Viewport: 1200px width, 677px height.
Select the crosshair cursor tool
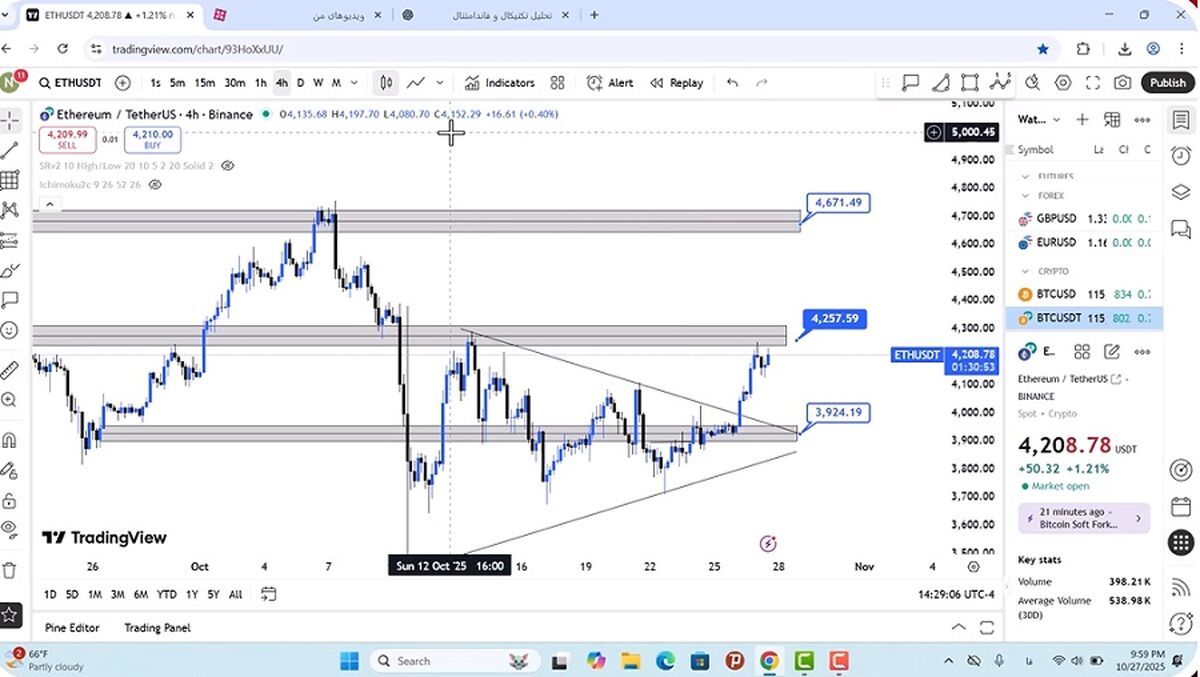10,121
